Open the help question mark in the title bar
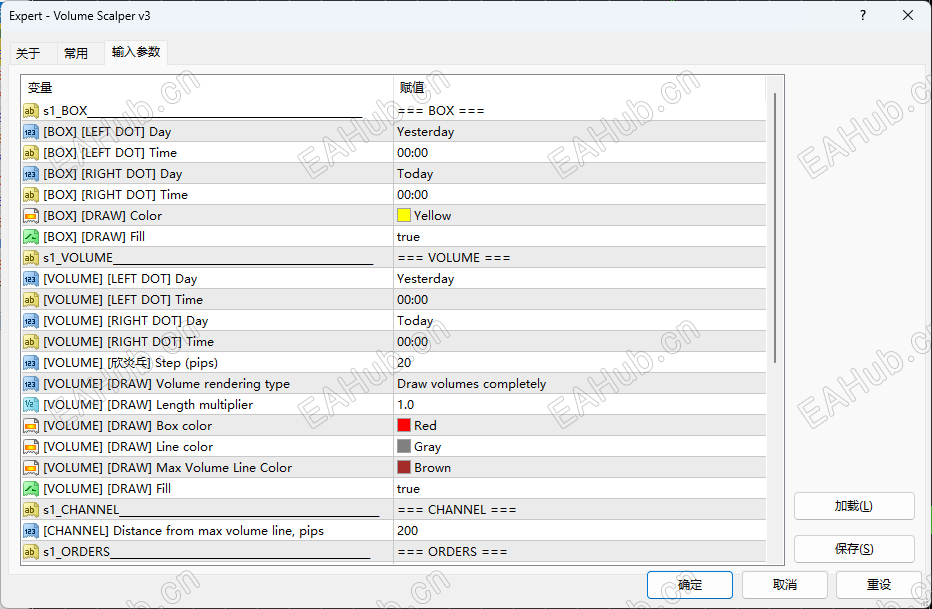Image resolution: width=932 pixels, height=609 pixels. click(863, 15)
